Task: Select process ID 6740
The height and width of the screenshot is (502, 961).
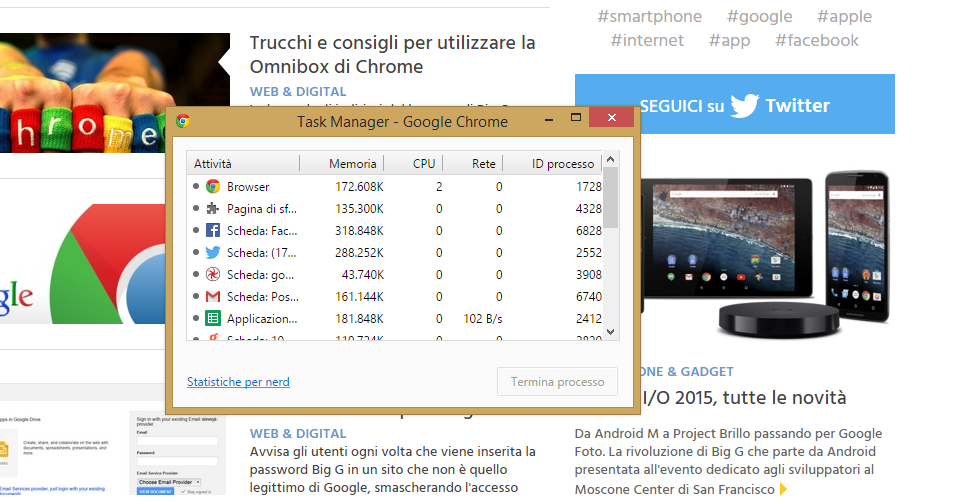Action: 588,297
